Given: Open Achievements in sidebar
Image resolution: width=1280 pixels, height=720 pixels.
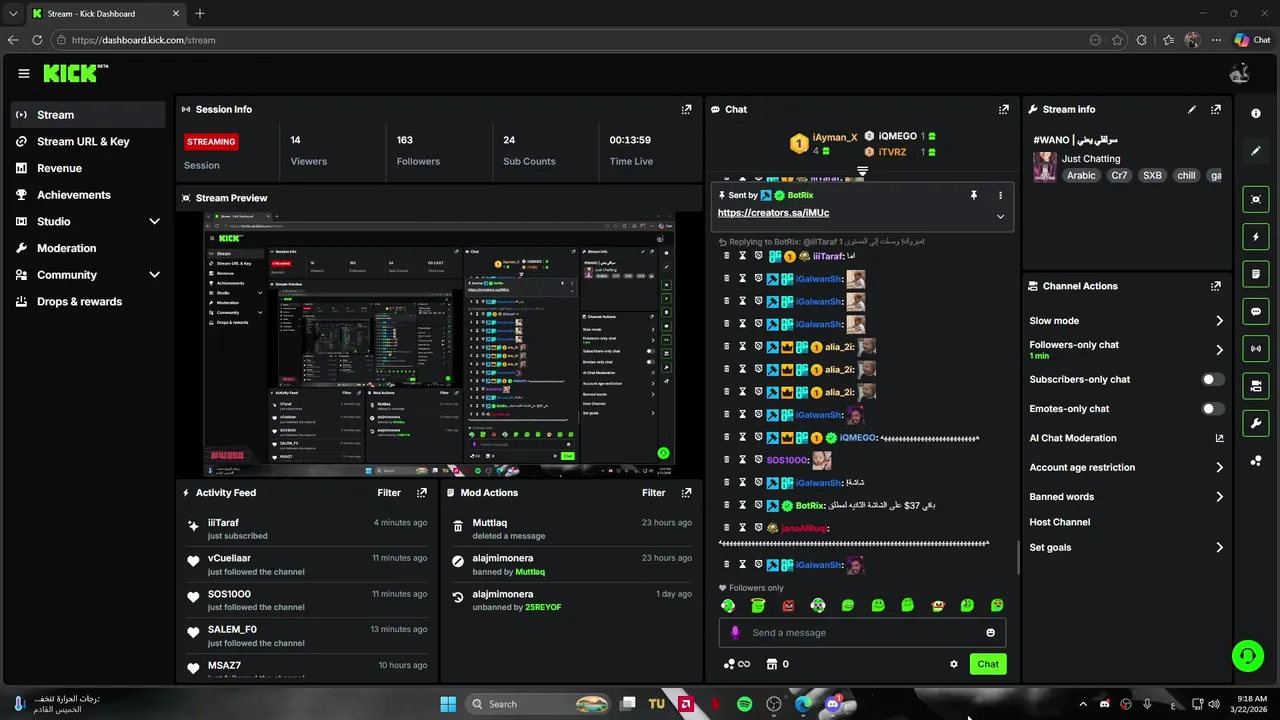Looking at the screenshot, I should 88,195.
